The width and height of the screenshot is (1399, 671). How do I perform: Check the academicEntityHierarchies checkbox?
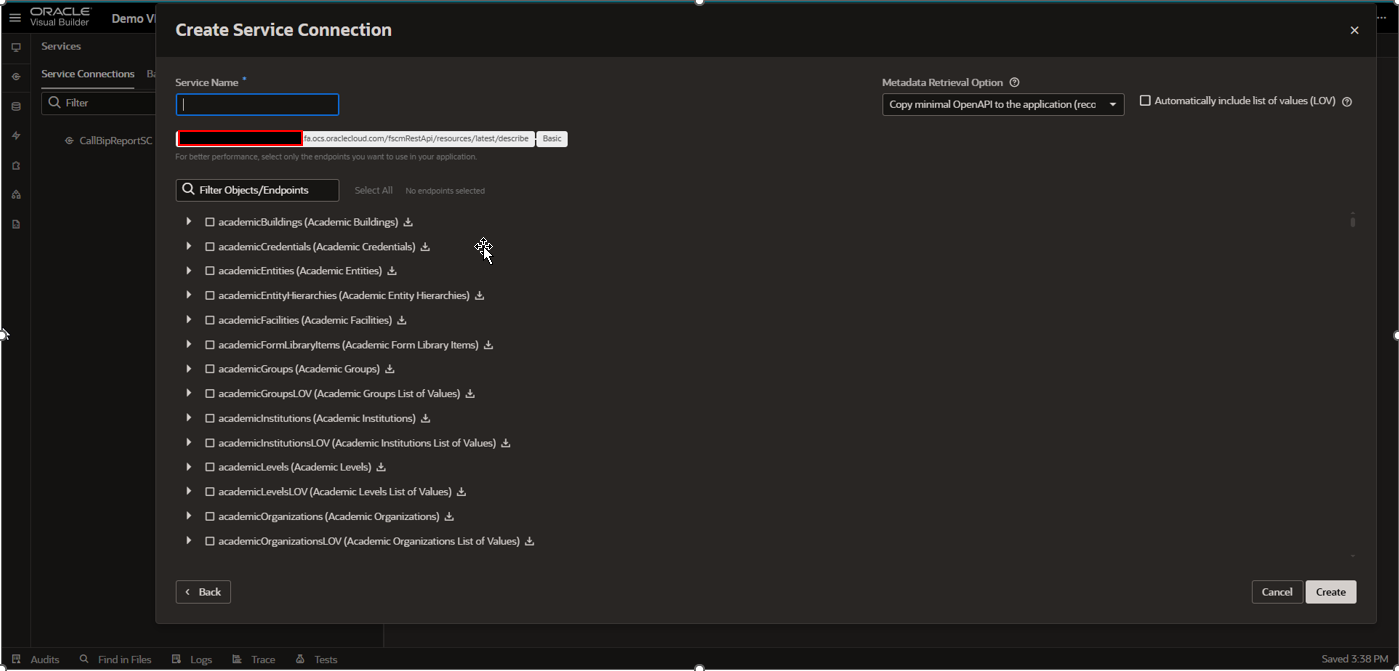210,296
